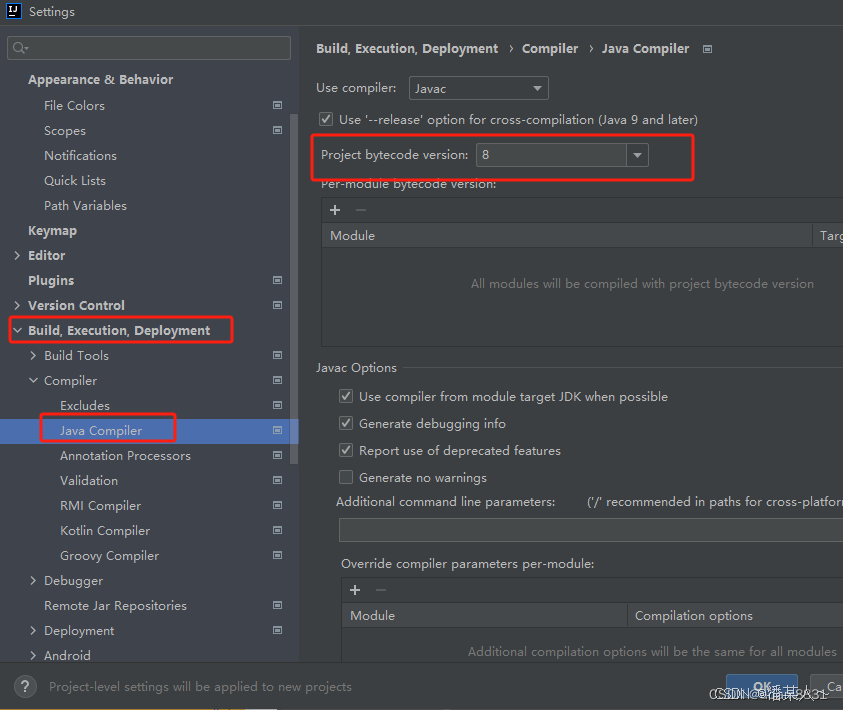Click project-level icon next to Plugins

tap(277, 280)
